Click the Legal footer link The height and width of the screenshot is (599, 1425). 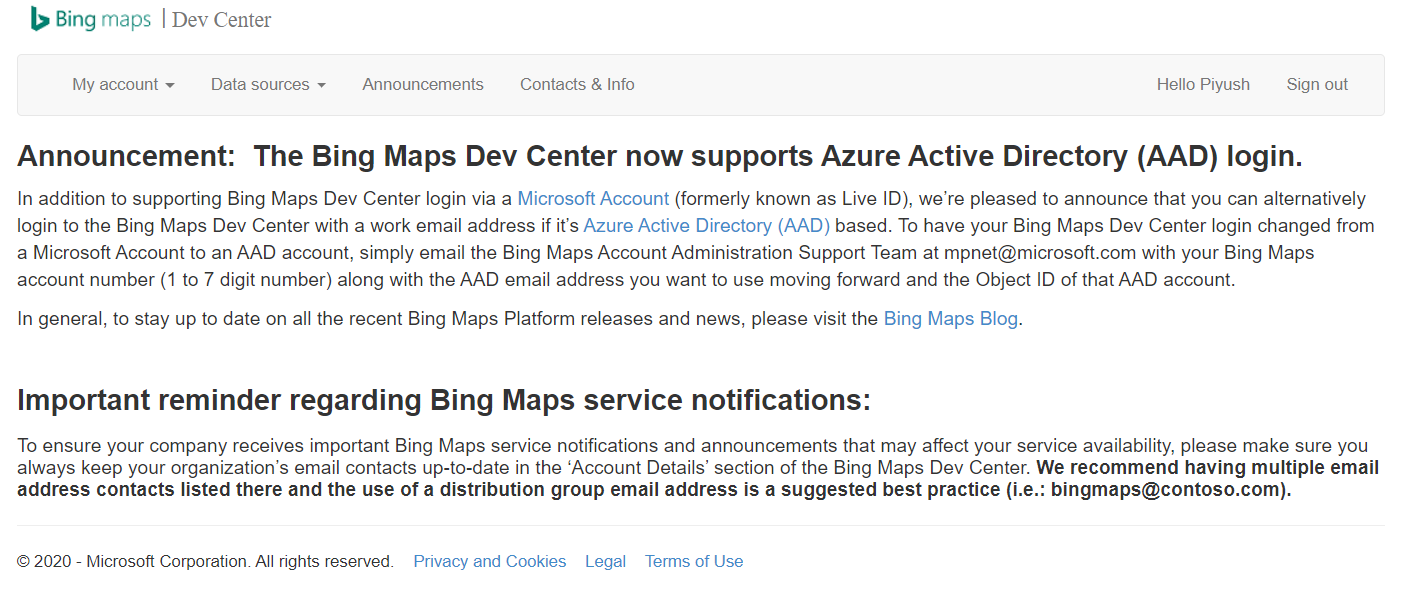pos(605,561)
